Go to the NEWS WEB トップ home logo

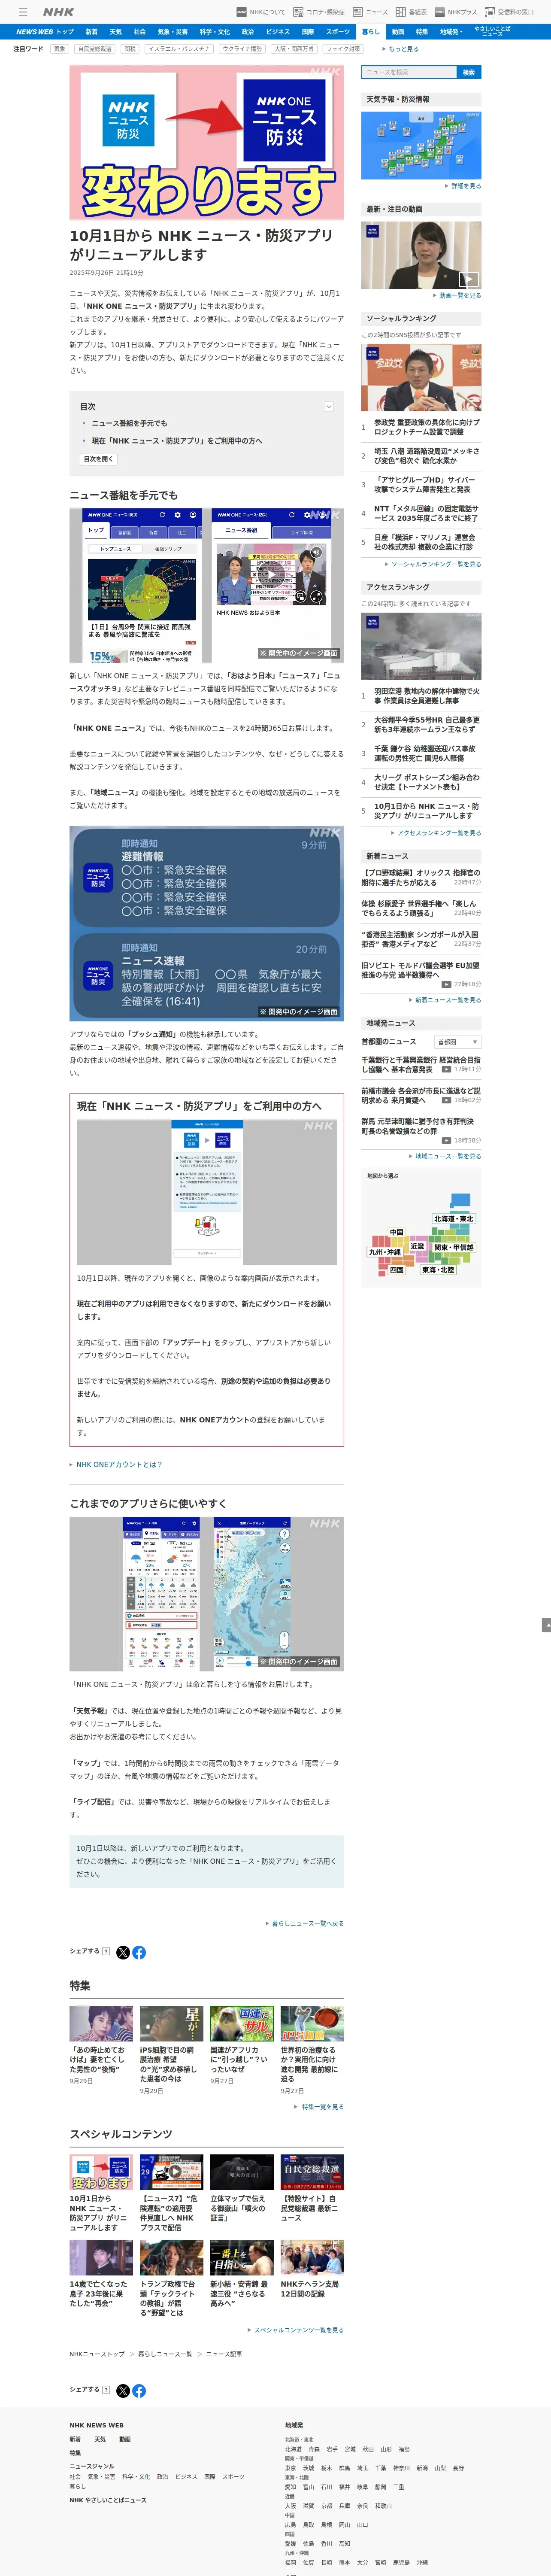coord(44,32)
